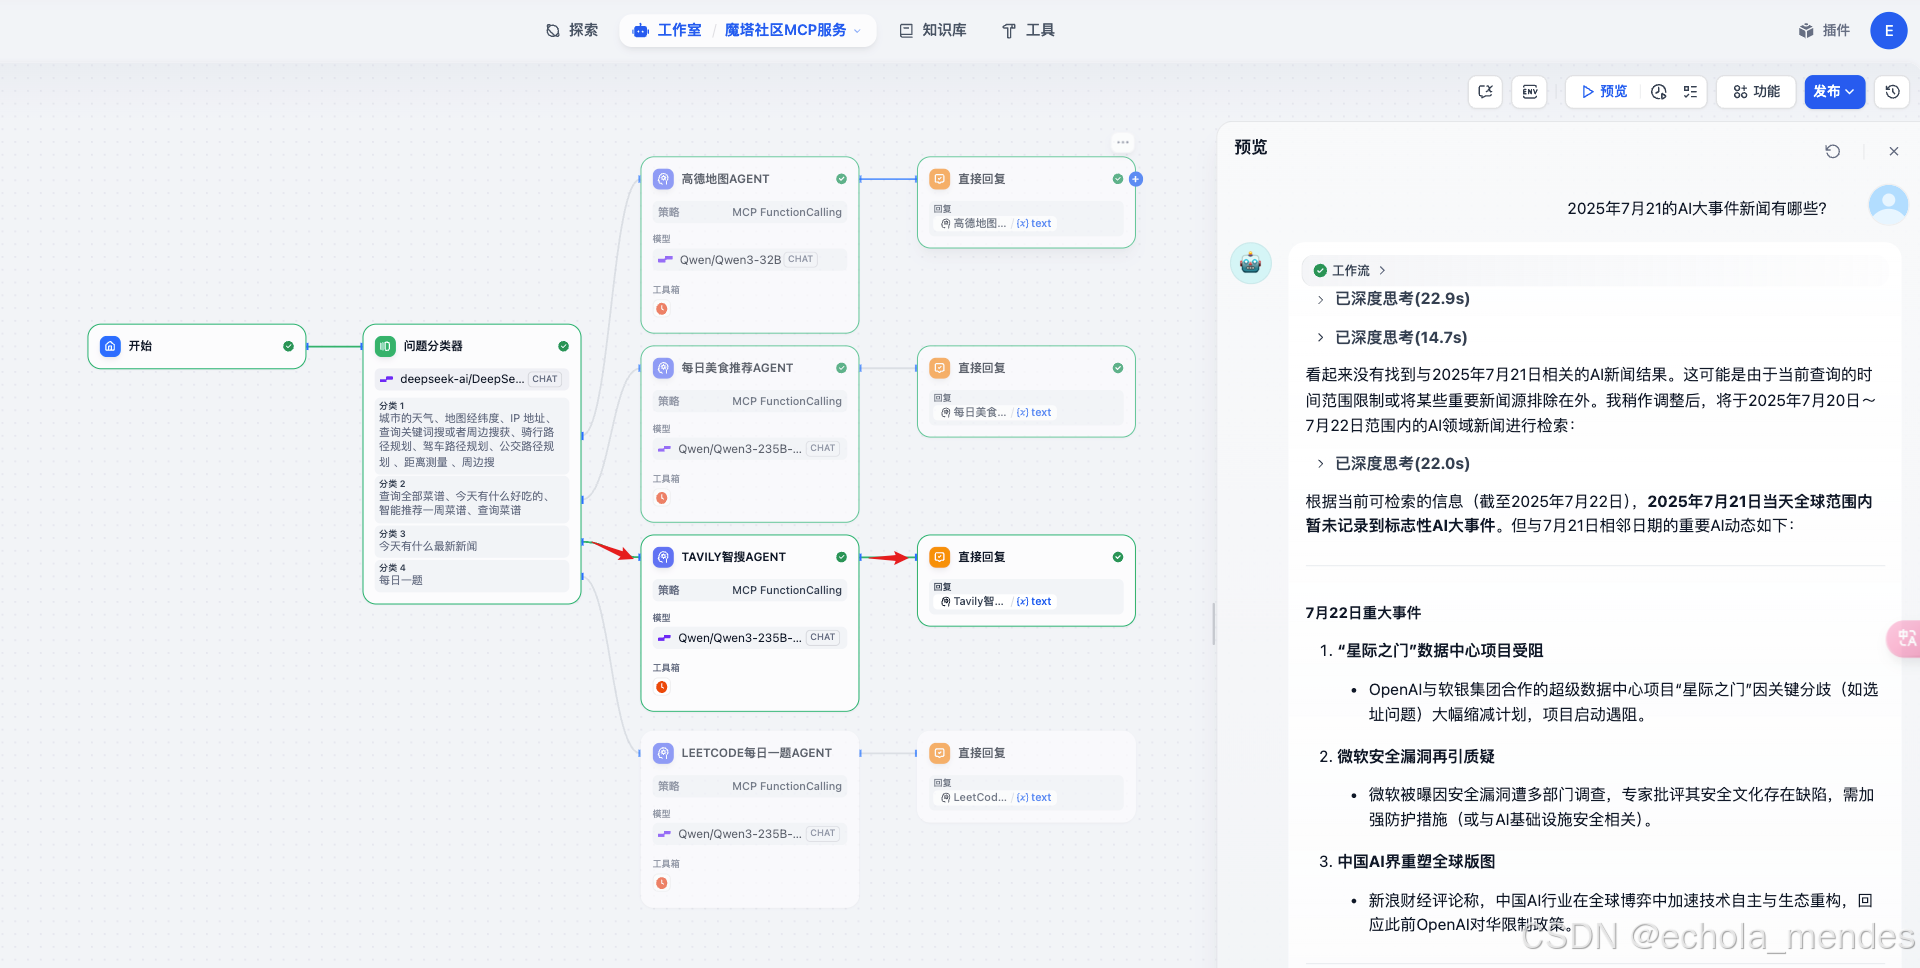Go to the 探索 tab
Image resolution: width=1920 pixels, height=968 pixels.
click(572, 30)
